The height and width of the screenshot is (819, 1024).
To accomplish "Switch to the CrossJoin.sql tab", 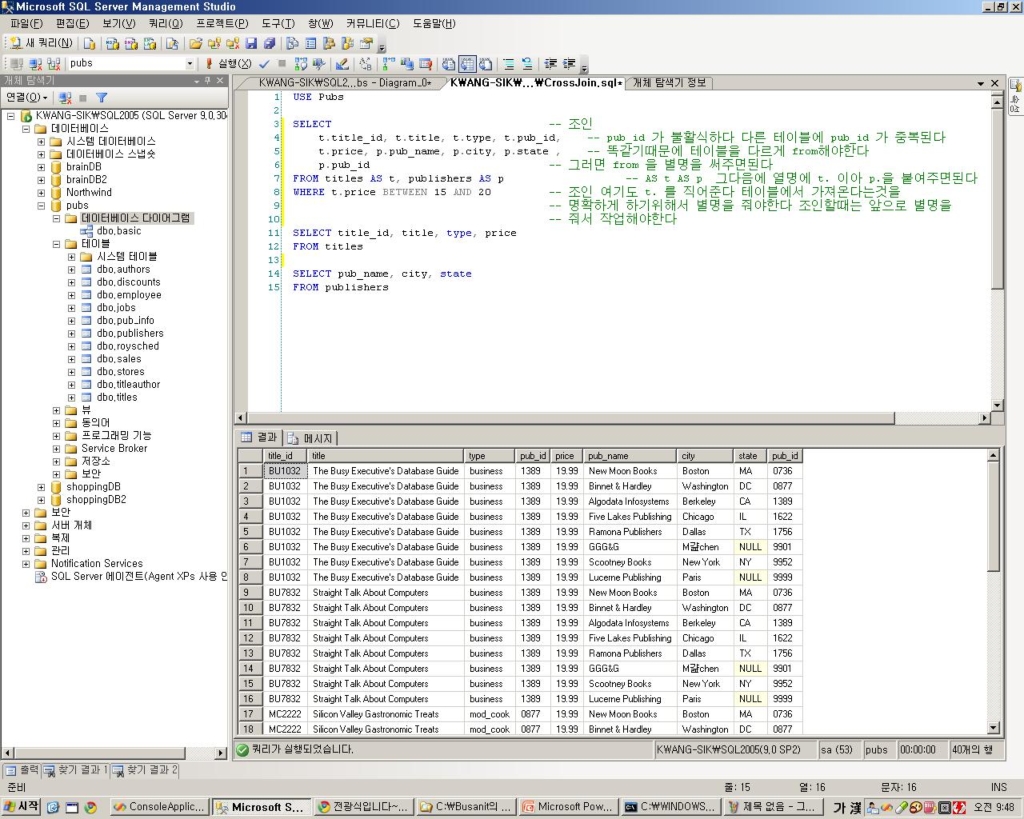I will click(536, 83).
